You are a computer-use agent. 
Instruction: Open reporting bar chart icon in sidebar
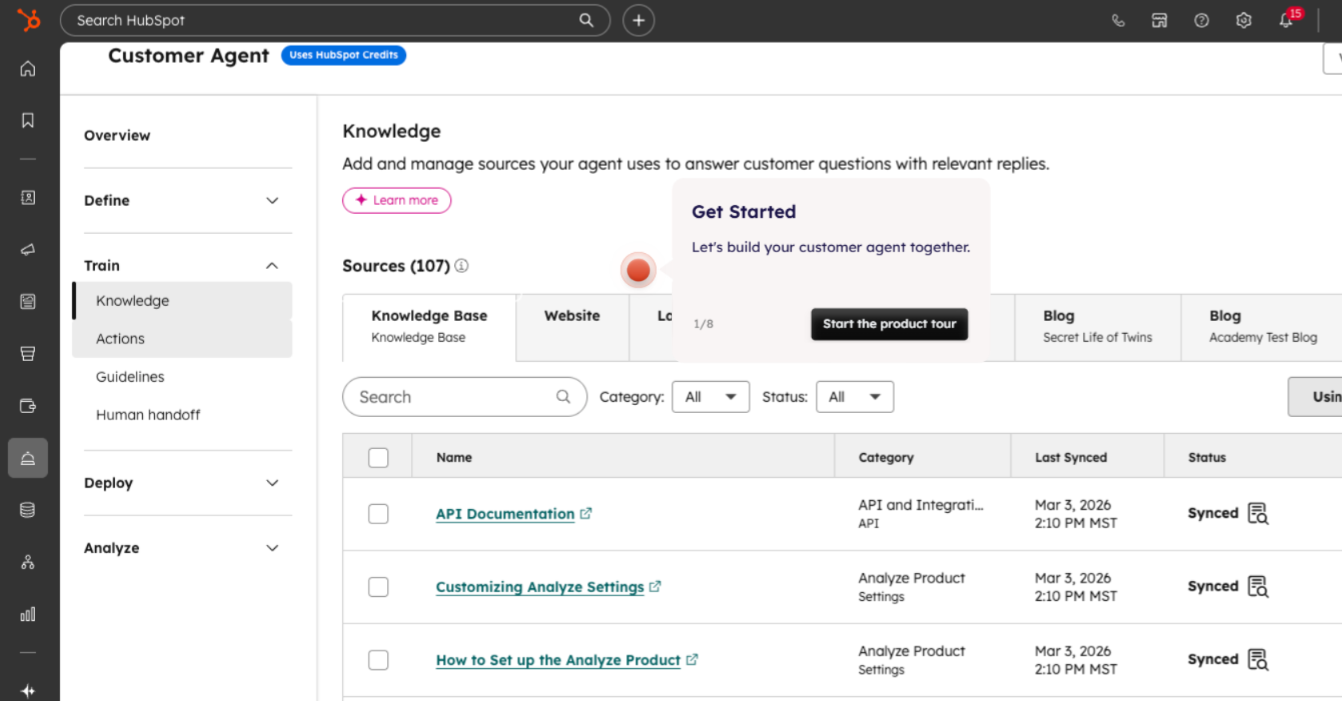coord(28,614)
